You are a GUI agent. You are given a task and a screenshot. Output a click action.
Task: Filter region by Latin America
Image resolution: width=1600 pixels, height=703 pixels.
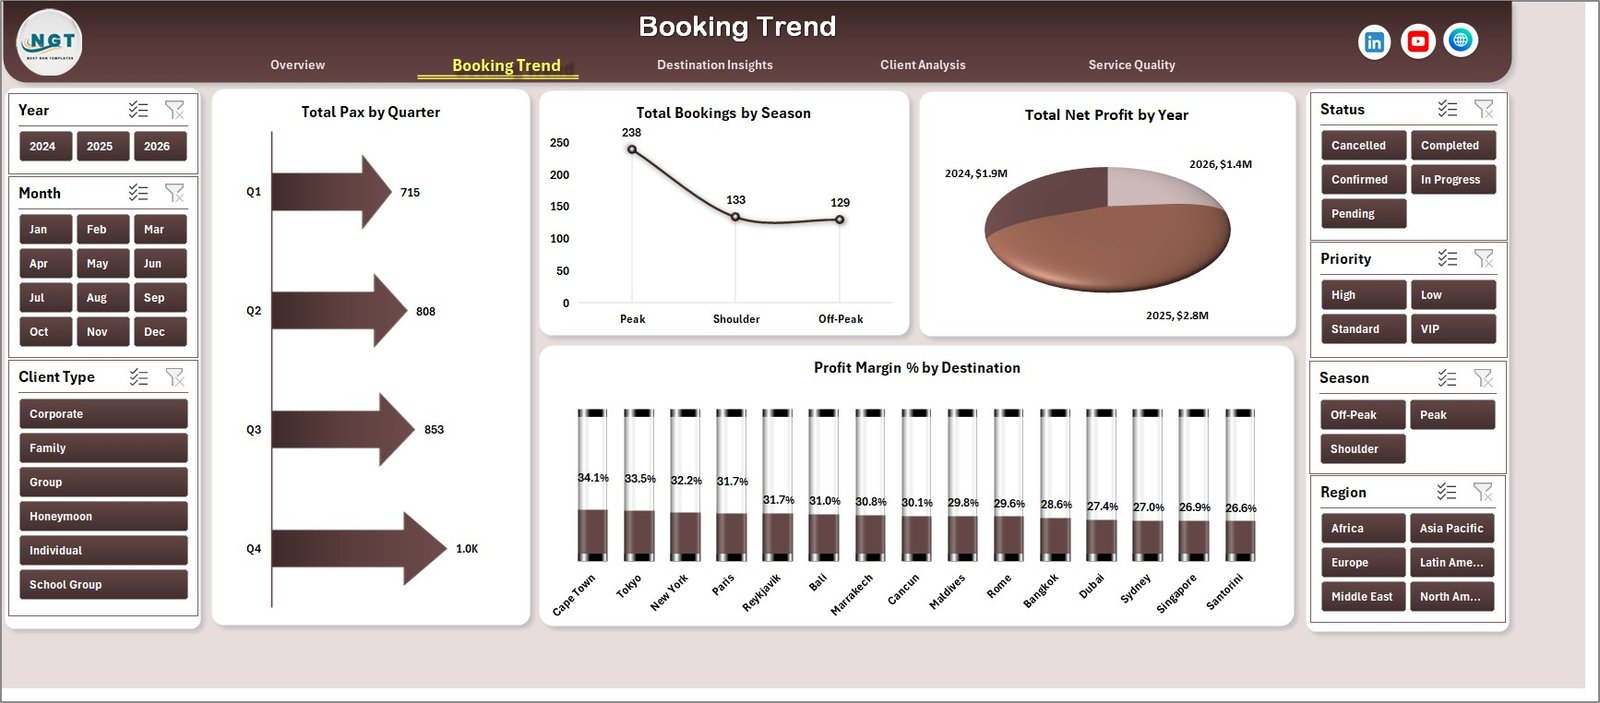coord(1453,562)
